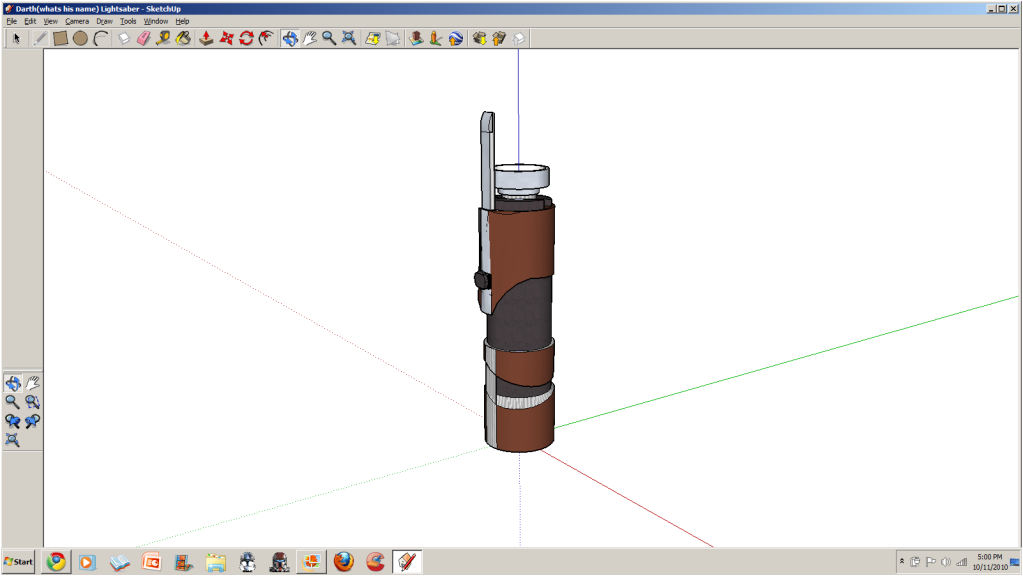Image resolution: width=1023 pixels, height=576 pixels.
Task: Open the View menu
Action: (x=50, y=21)
